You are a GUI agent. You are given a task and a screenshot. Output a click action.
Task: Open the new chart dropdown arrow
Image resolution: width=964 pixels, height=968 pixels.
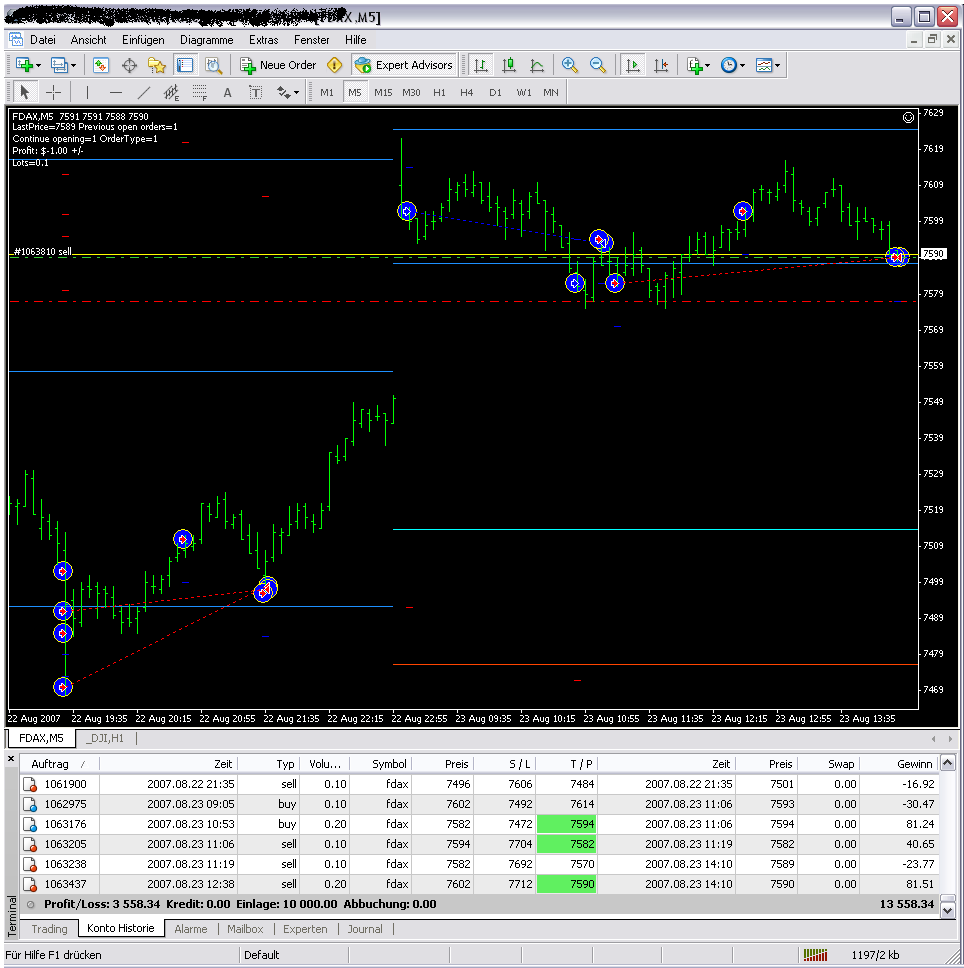tap(38, 65)
